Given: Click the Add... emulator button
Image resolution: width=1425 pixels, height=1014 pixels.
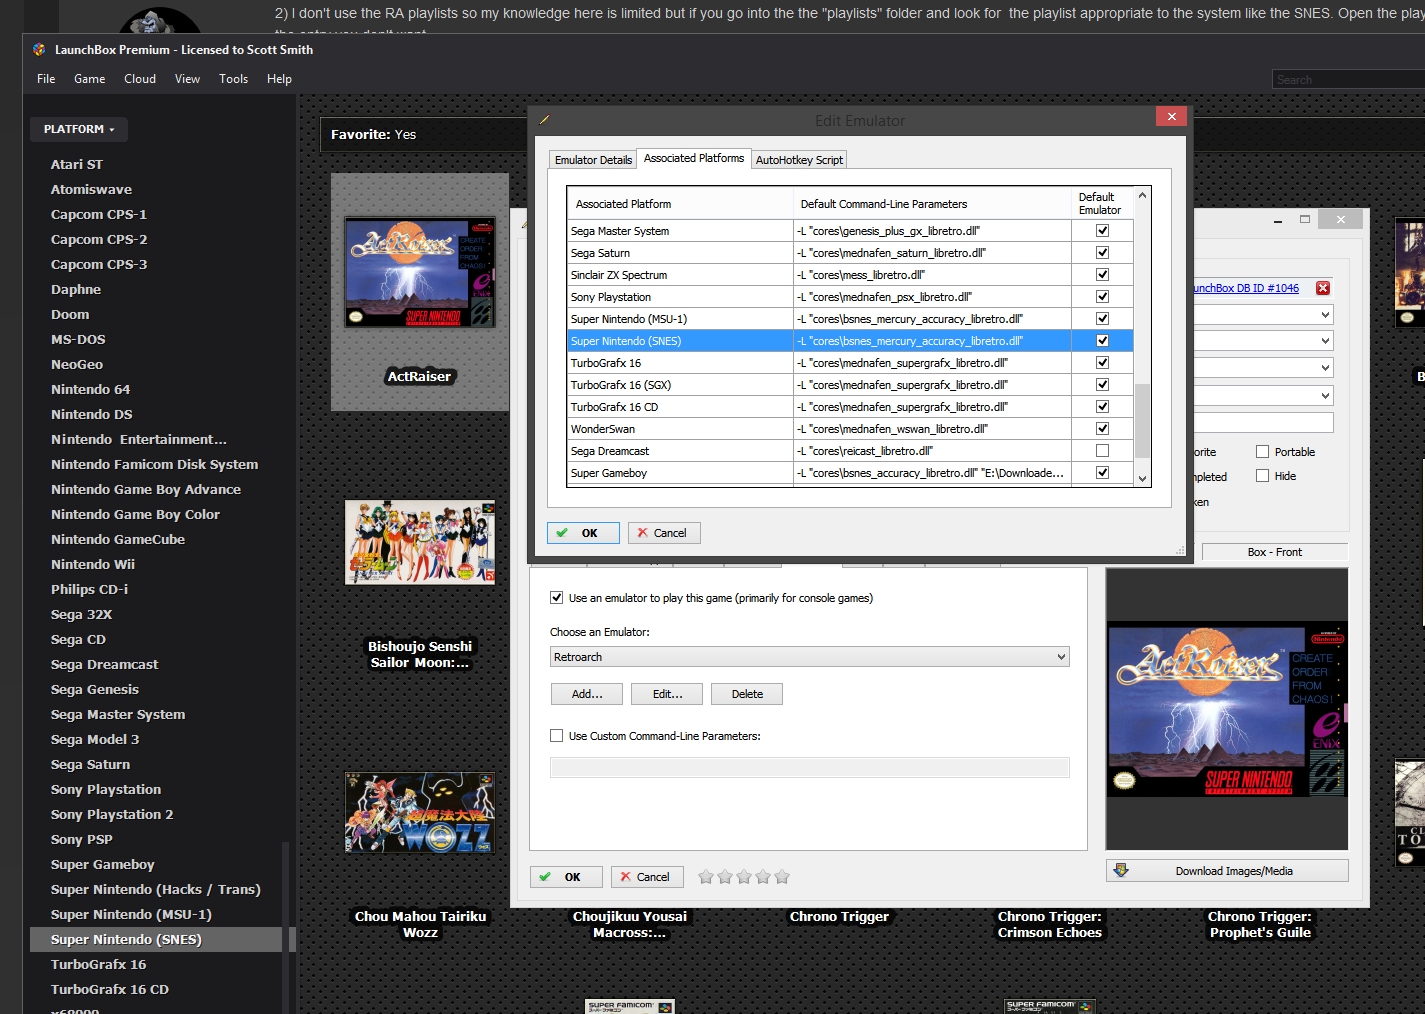Looking at the screenshot, I should point(587,694).
